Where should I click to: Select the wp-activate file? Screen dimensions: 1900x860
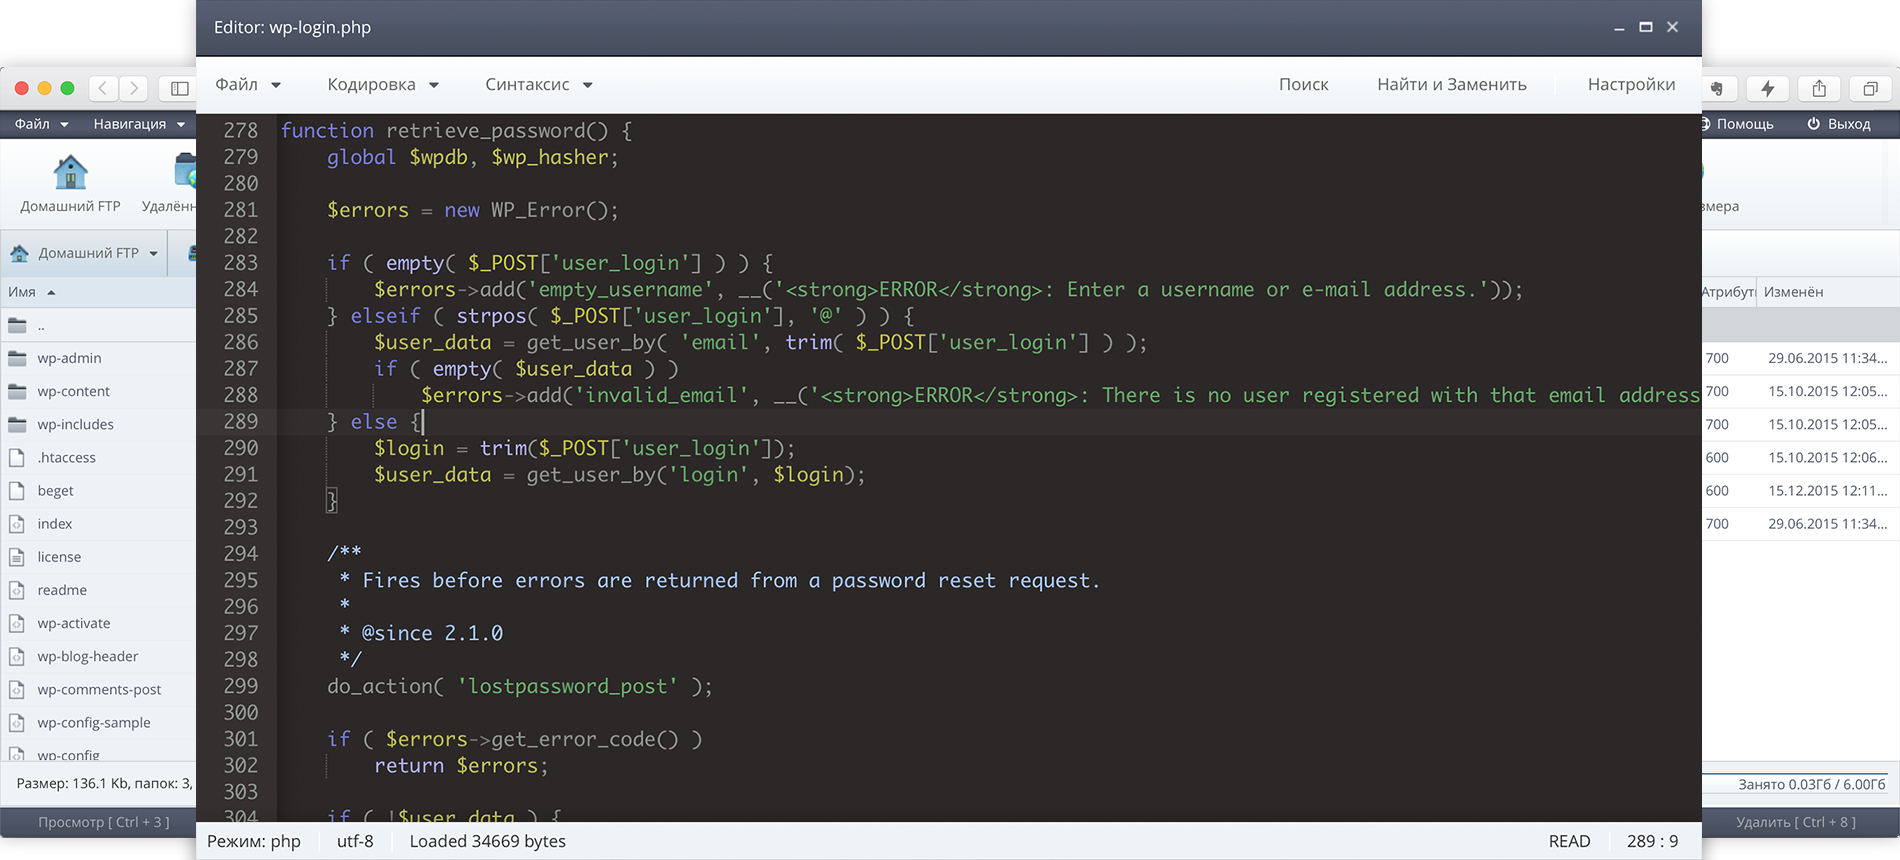coord(74,622)
